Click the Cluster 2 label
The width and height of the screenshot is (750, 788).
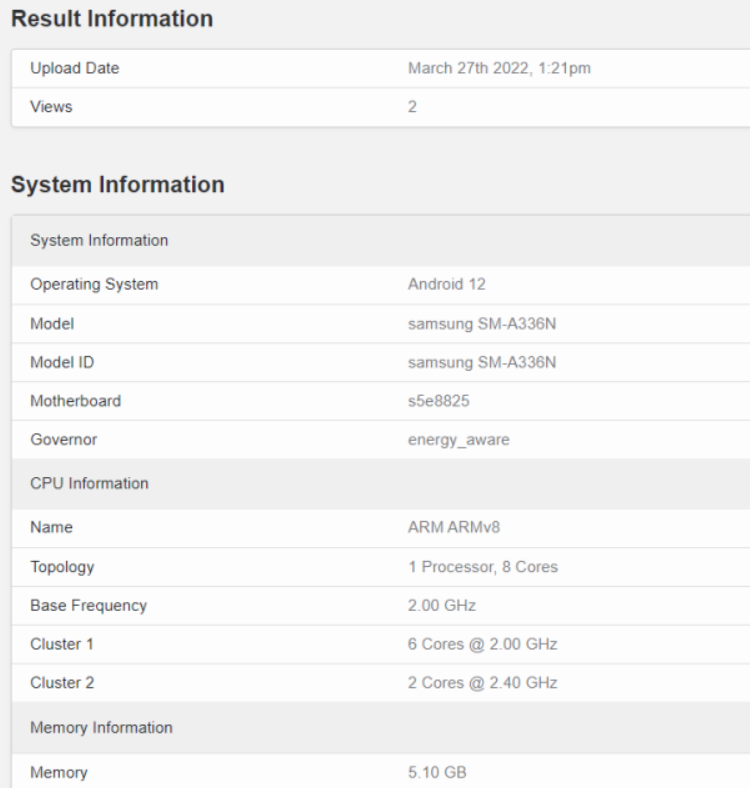pos(62,682)
